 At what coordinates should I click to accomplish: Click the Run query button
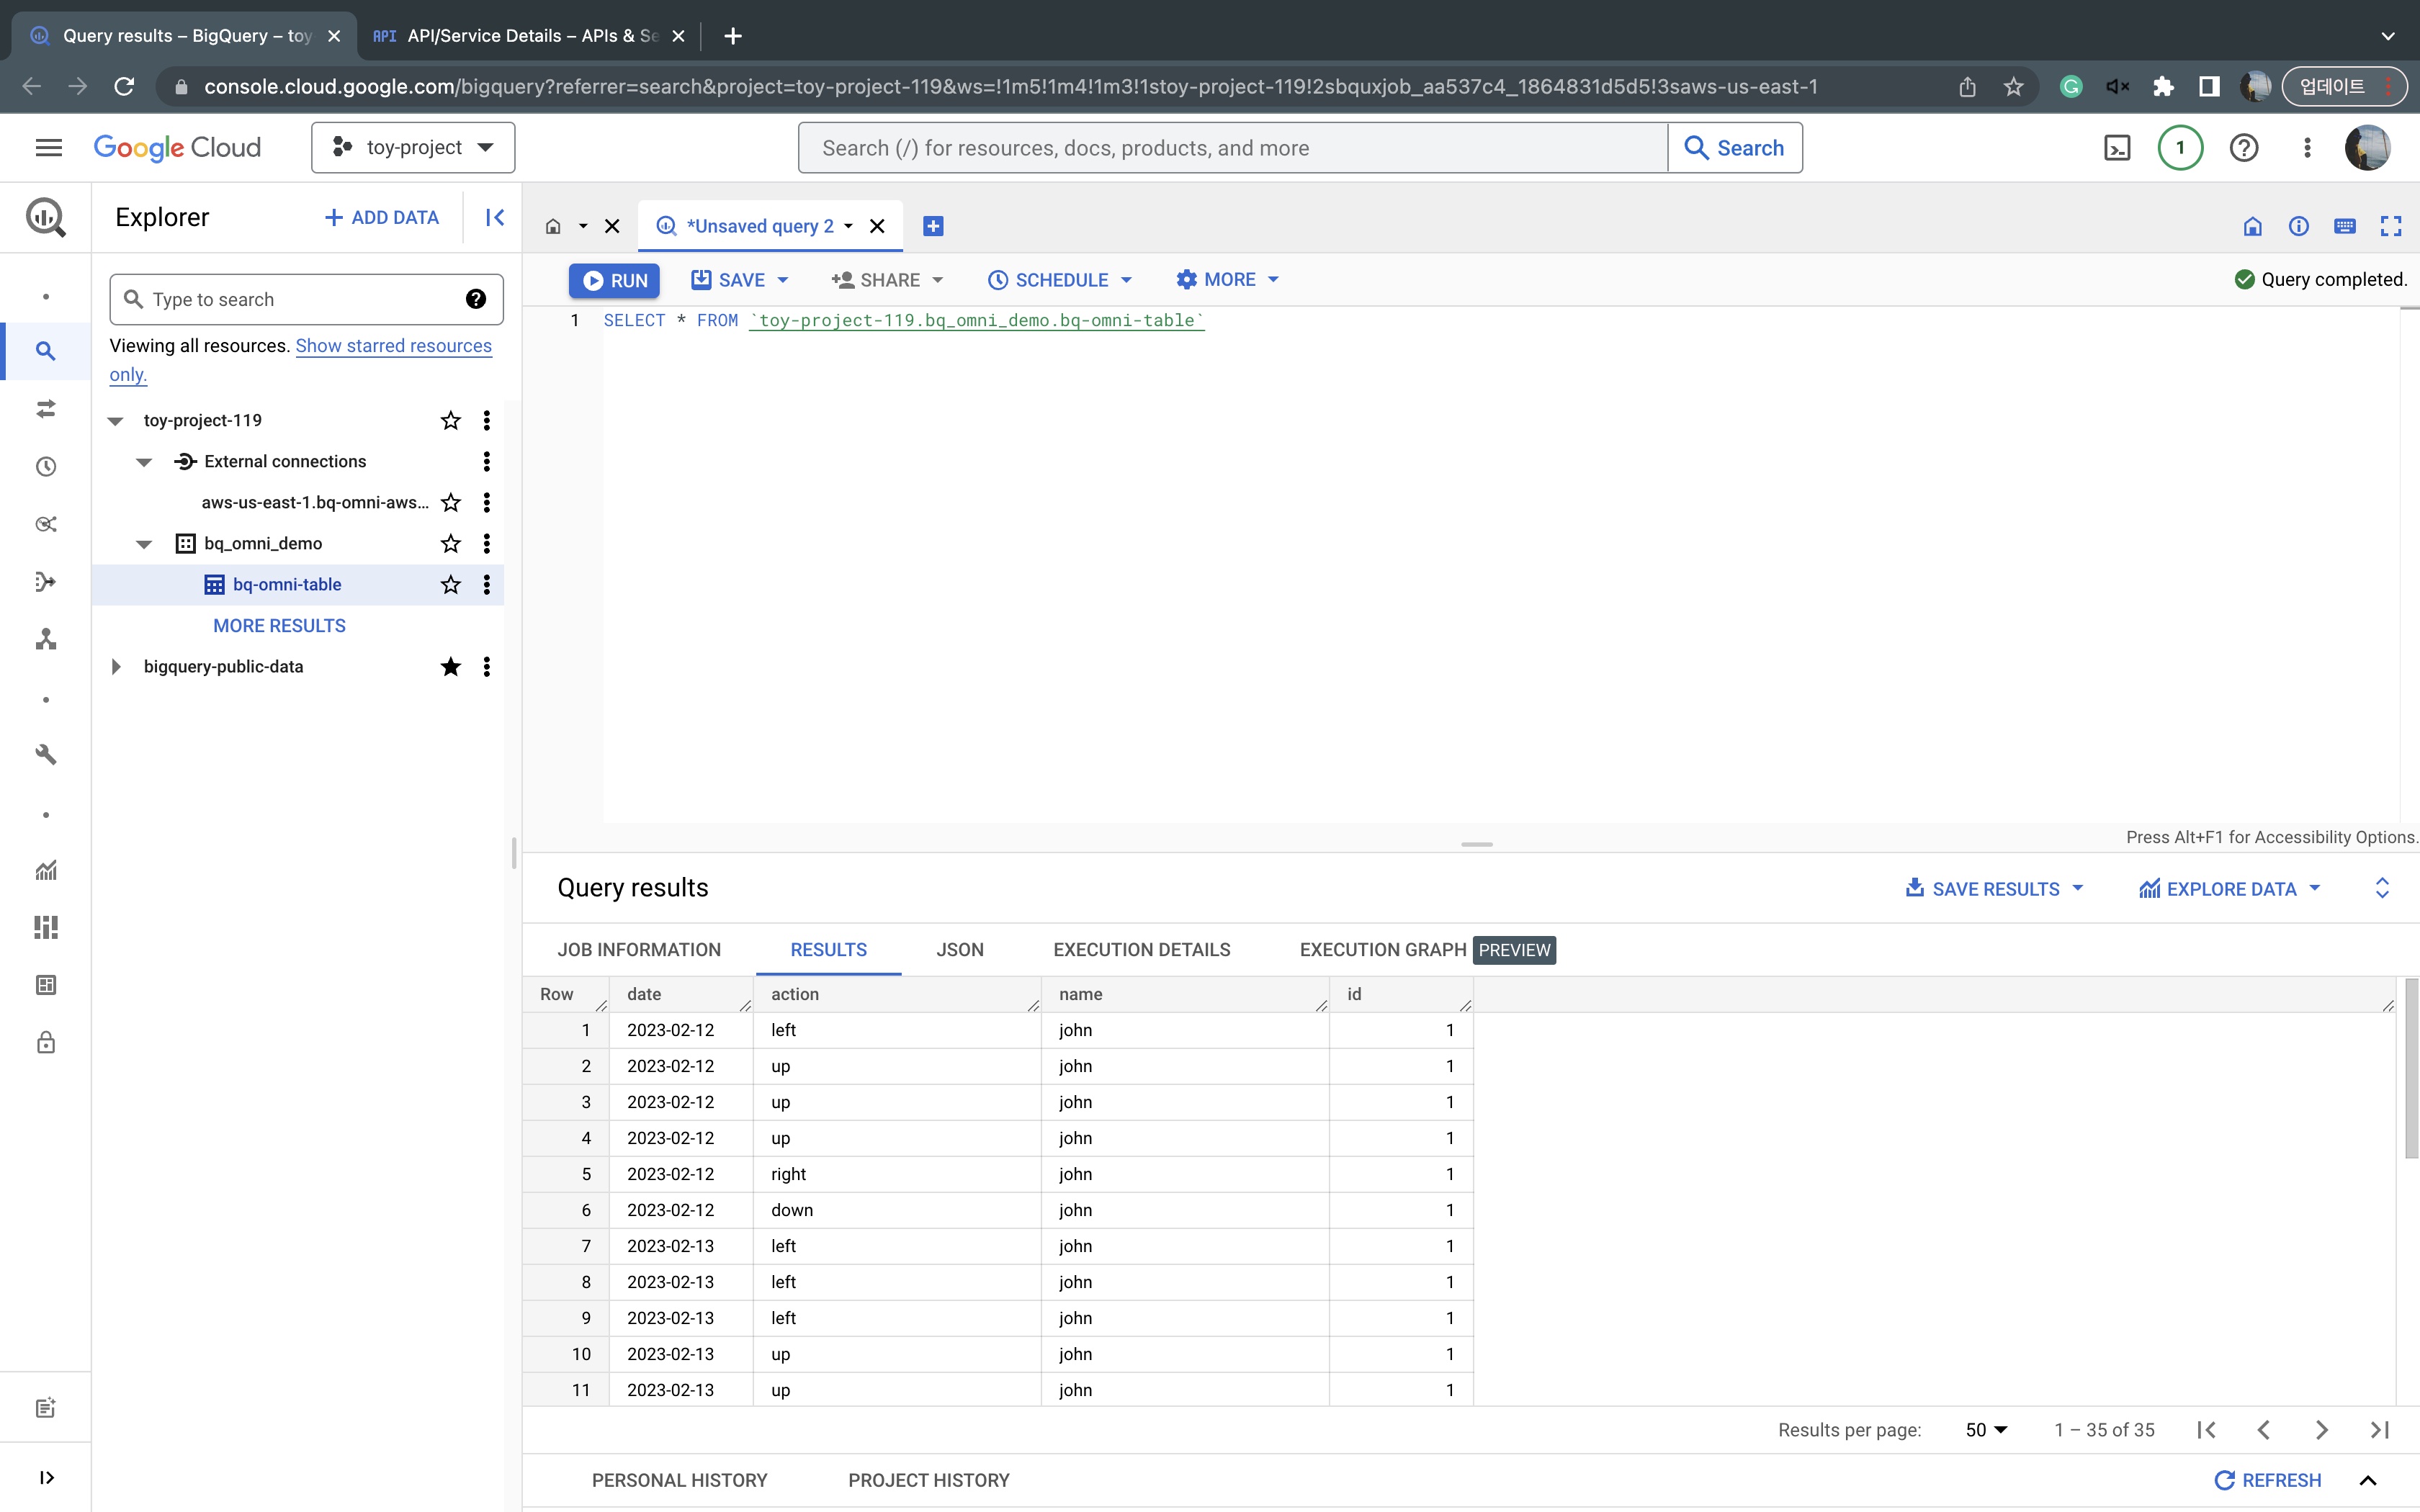point(615,280)
